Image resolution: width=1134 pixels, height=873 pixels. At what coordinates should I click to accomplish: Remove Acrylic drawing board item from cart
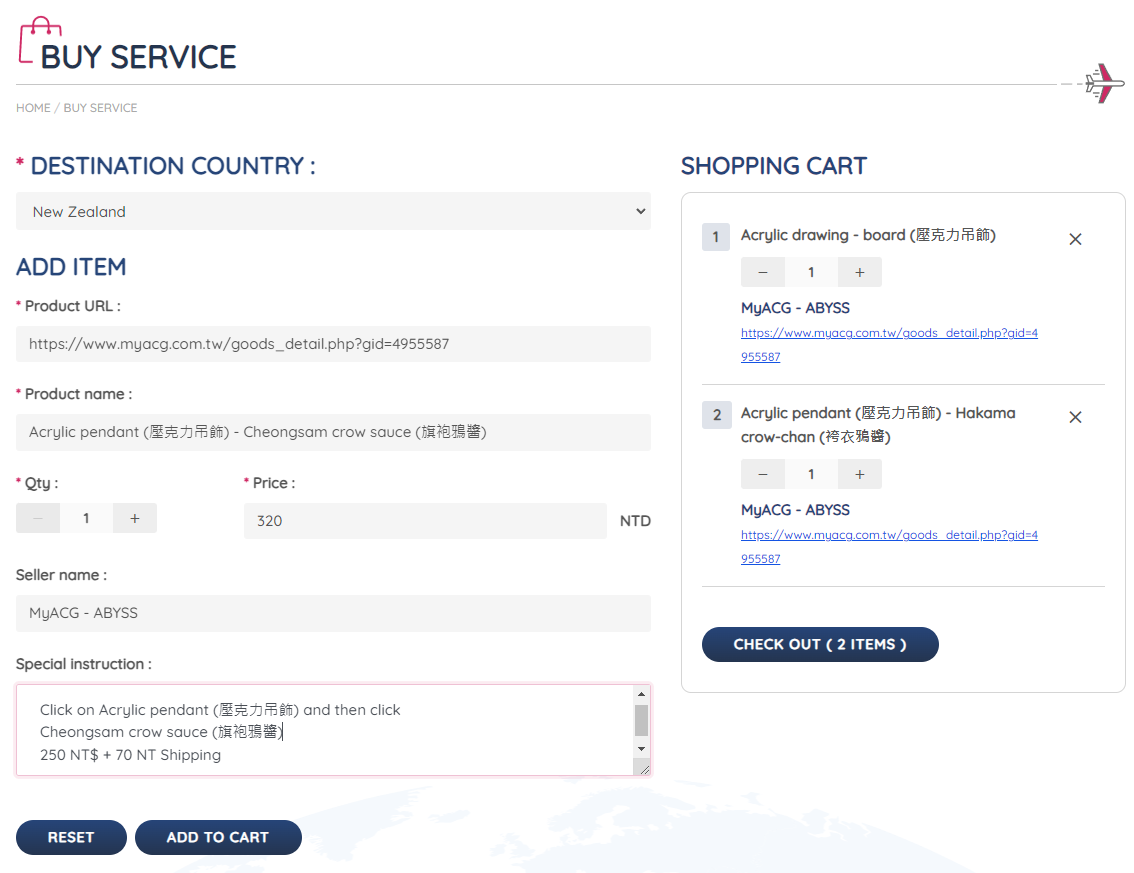[1075, 239]
